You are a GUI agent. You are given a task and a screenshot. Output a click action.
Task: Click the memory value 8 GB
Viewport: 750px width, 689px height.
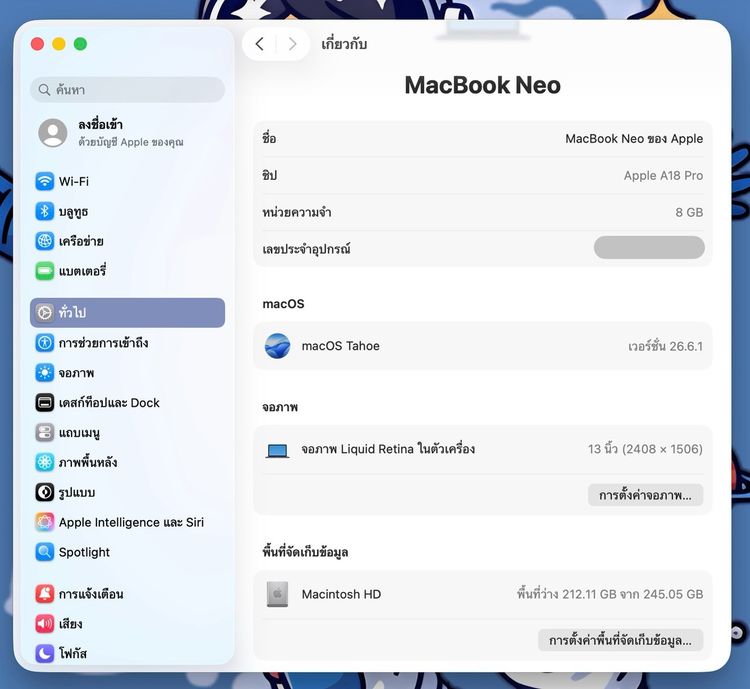tap(689, 212)
